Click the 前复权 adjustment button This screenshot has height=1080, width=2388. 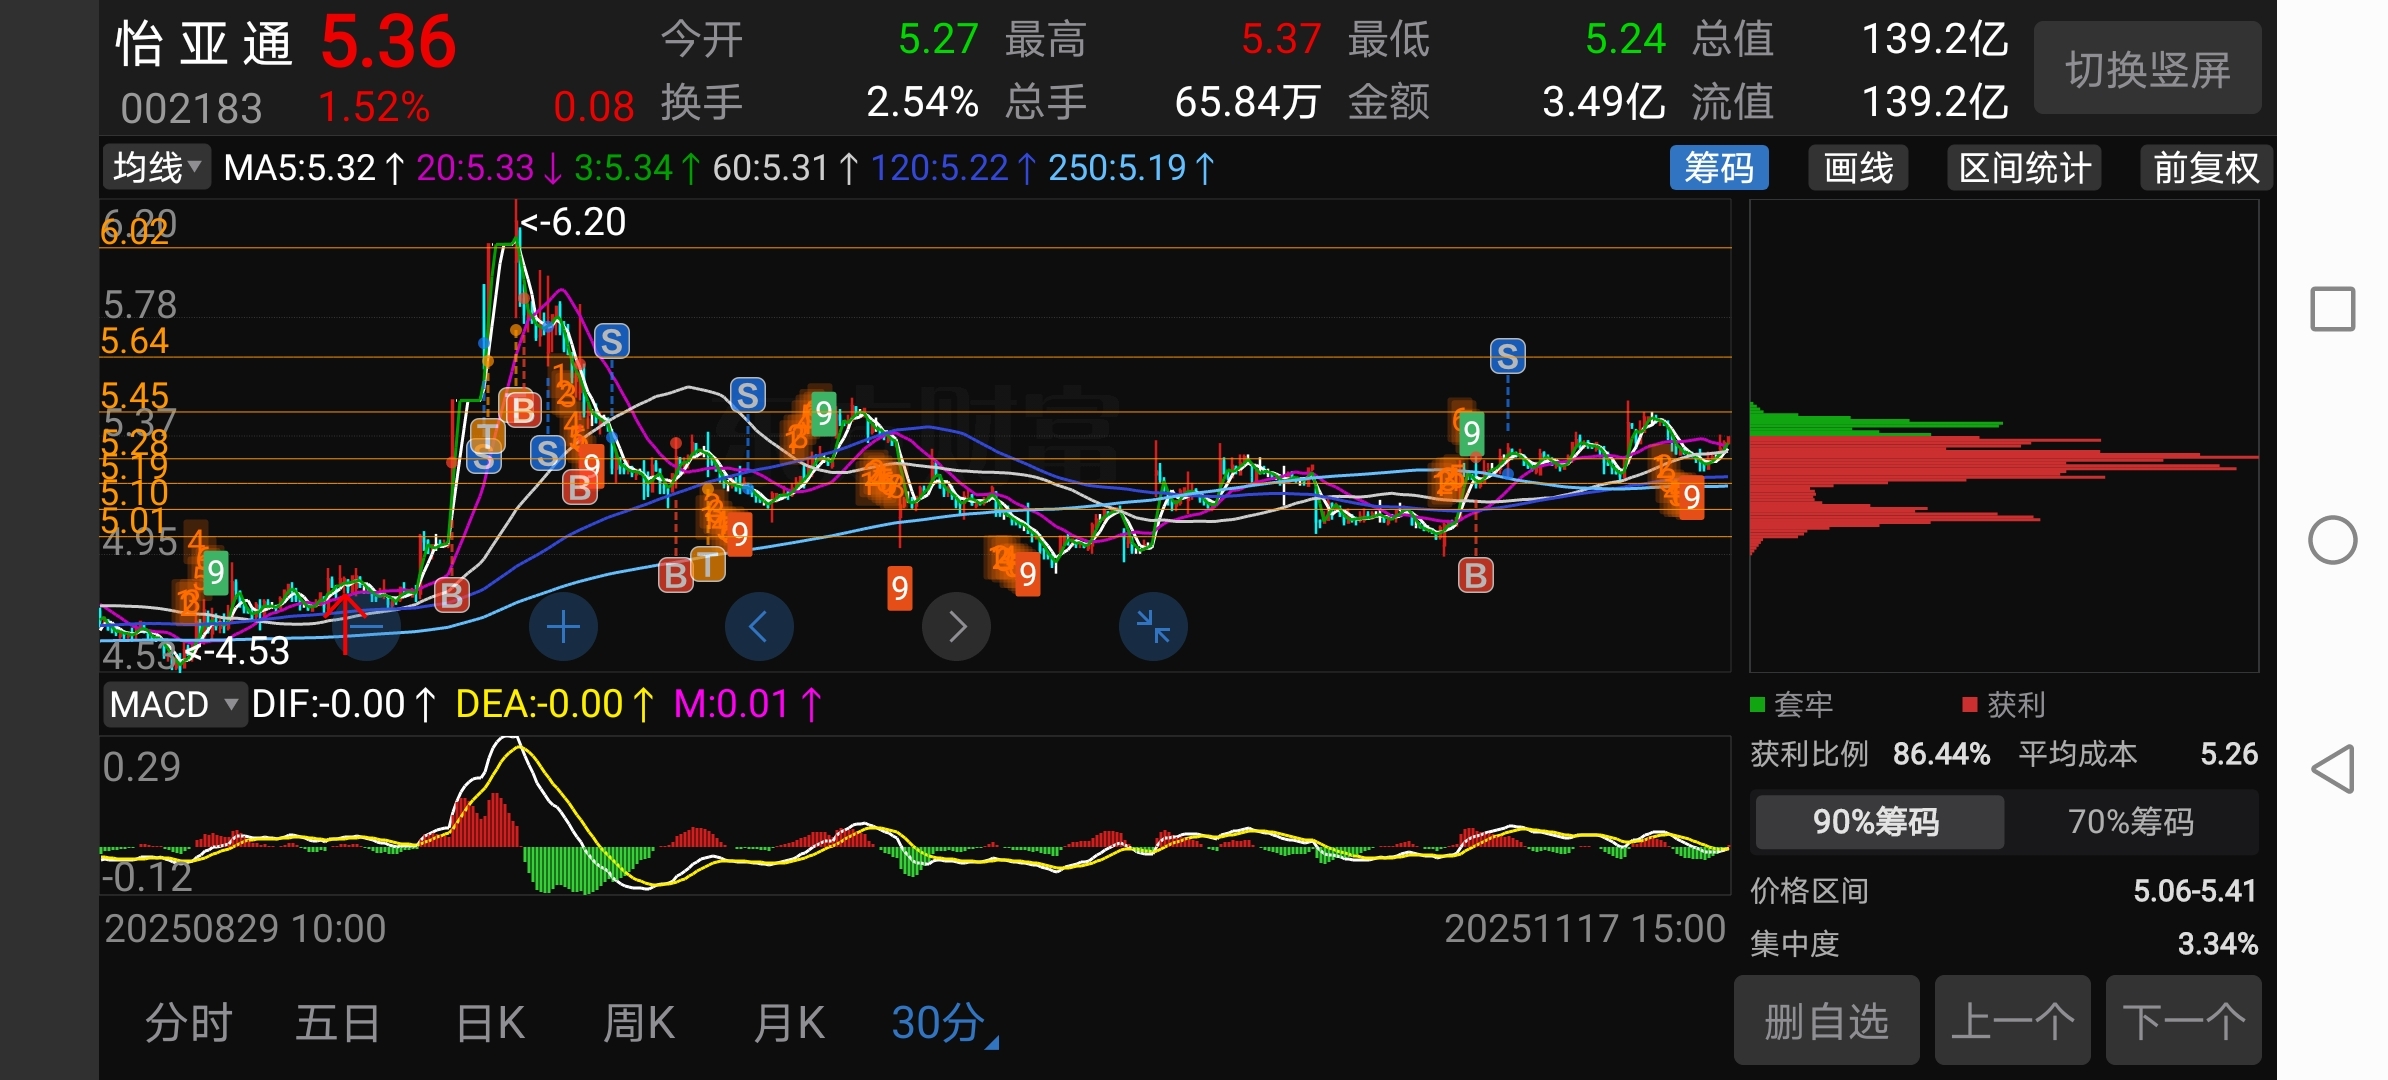[x=2205, y=168]
